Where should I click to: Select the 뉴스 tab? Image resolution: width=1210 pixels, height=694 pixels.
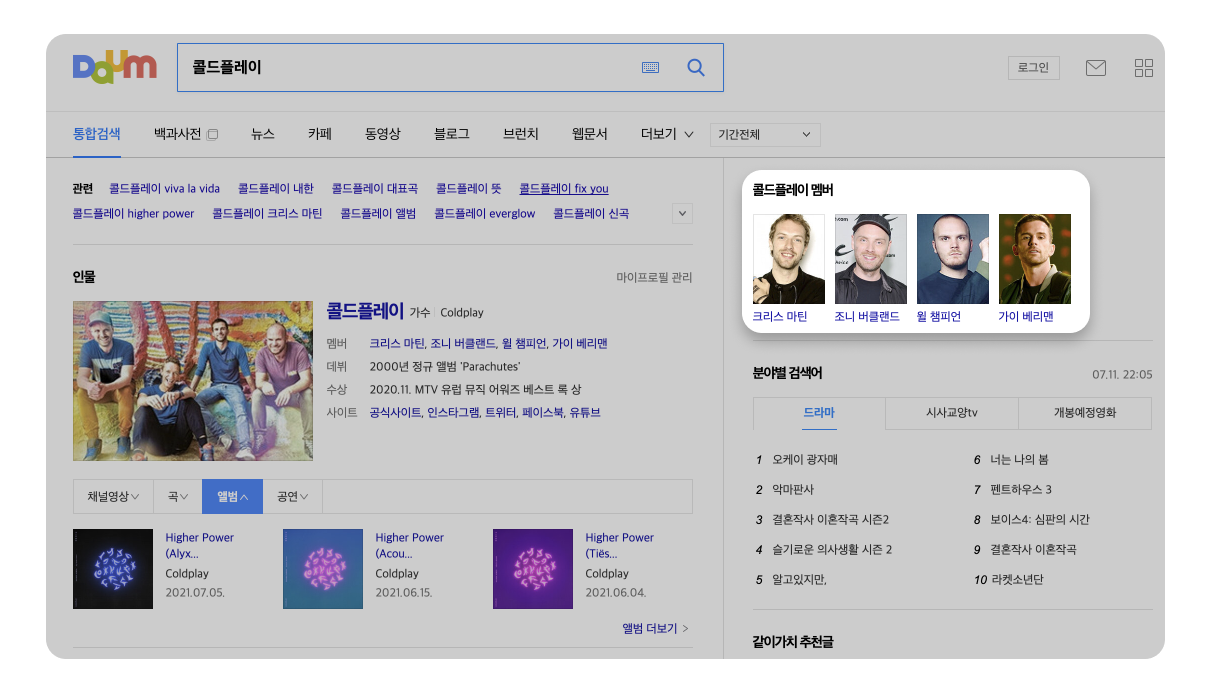point(263,134)
